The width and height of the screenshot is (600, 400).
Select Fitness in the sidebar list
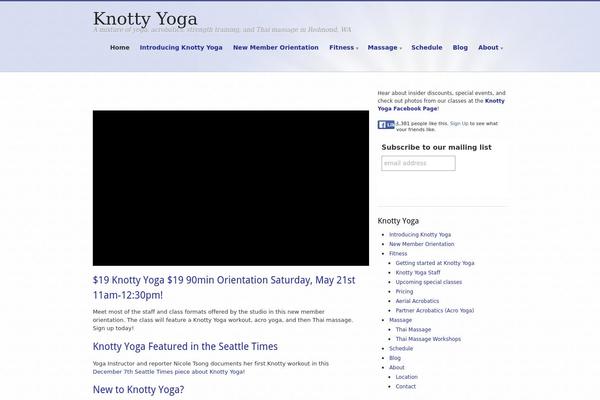coord(398,253)
